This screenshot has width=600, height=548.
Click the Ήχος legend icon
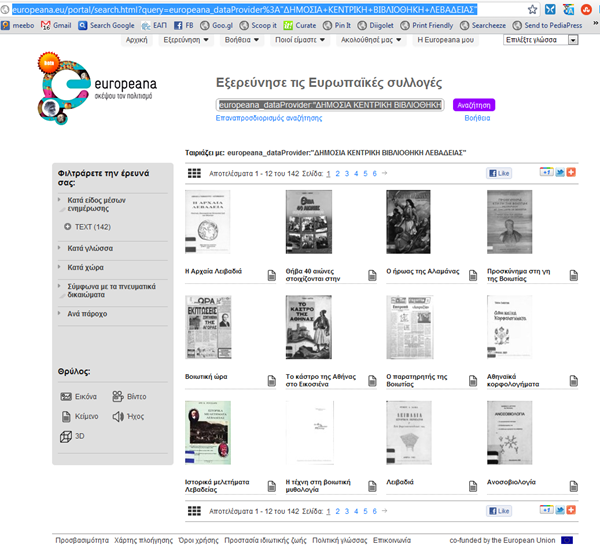tap(118, 416)
